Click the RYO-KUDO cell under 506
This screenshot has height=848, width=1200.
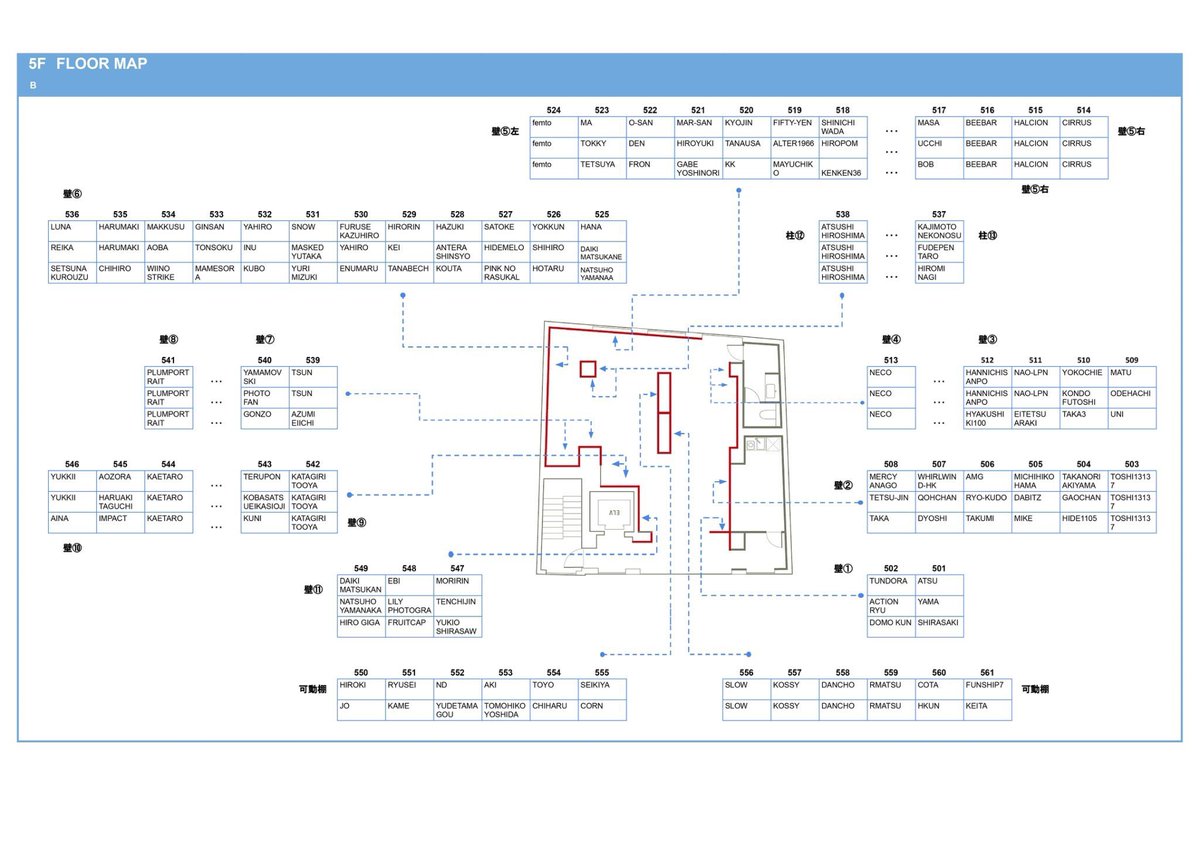(x=987, y=502)
